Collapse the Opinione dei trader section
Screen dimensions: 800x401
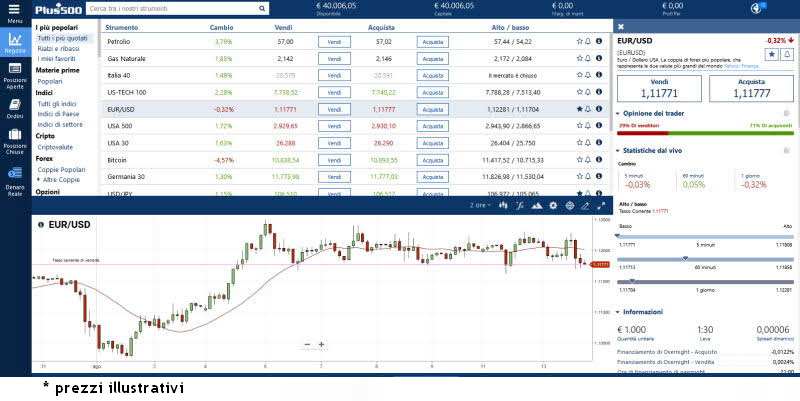pyautogui.click(x=619, y=114)
